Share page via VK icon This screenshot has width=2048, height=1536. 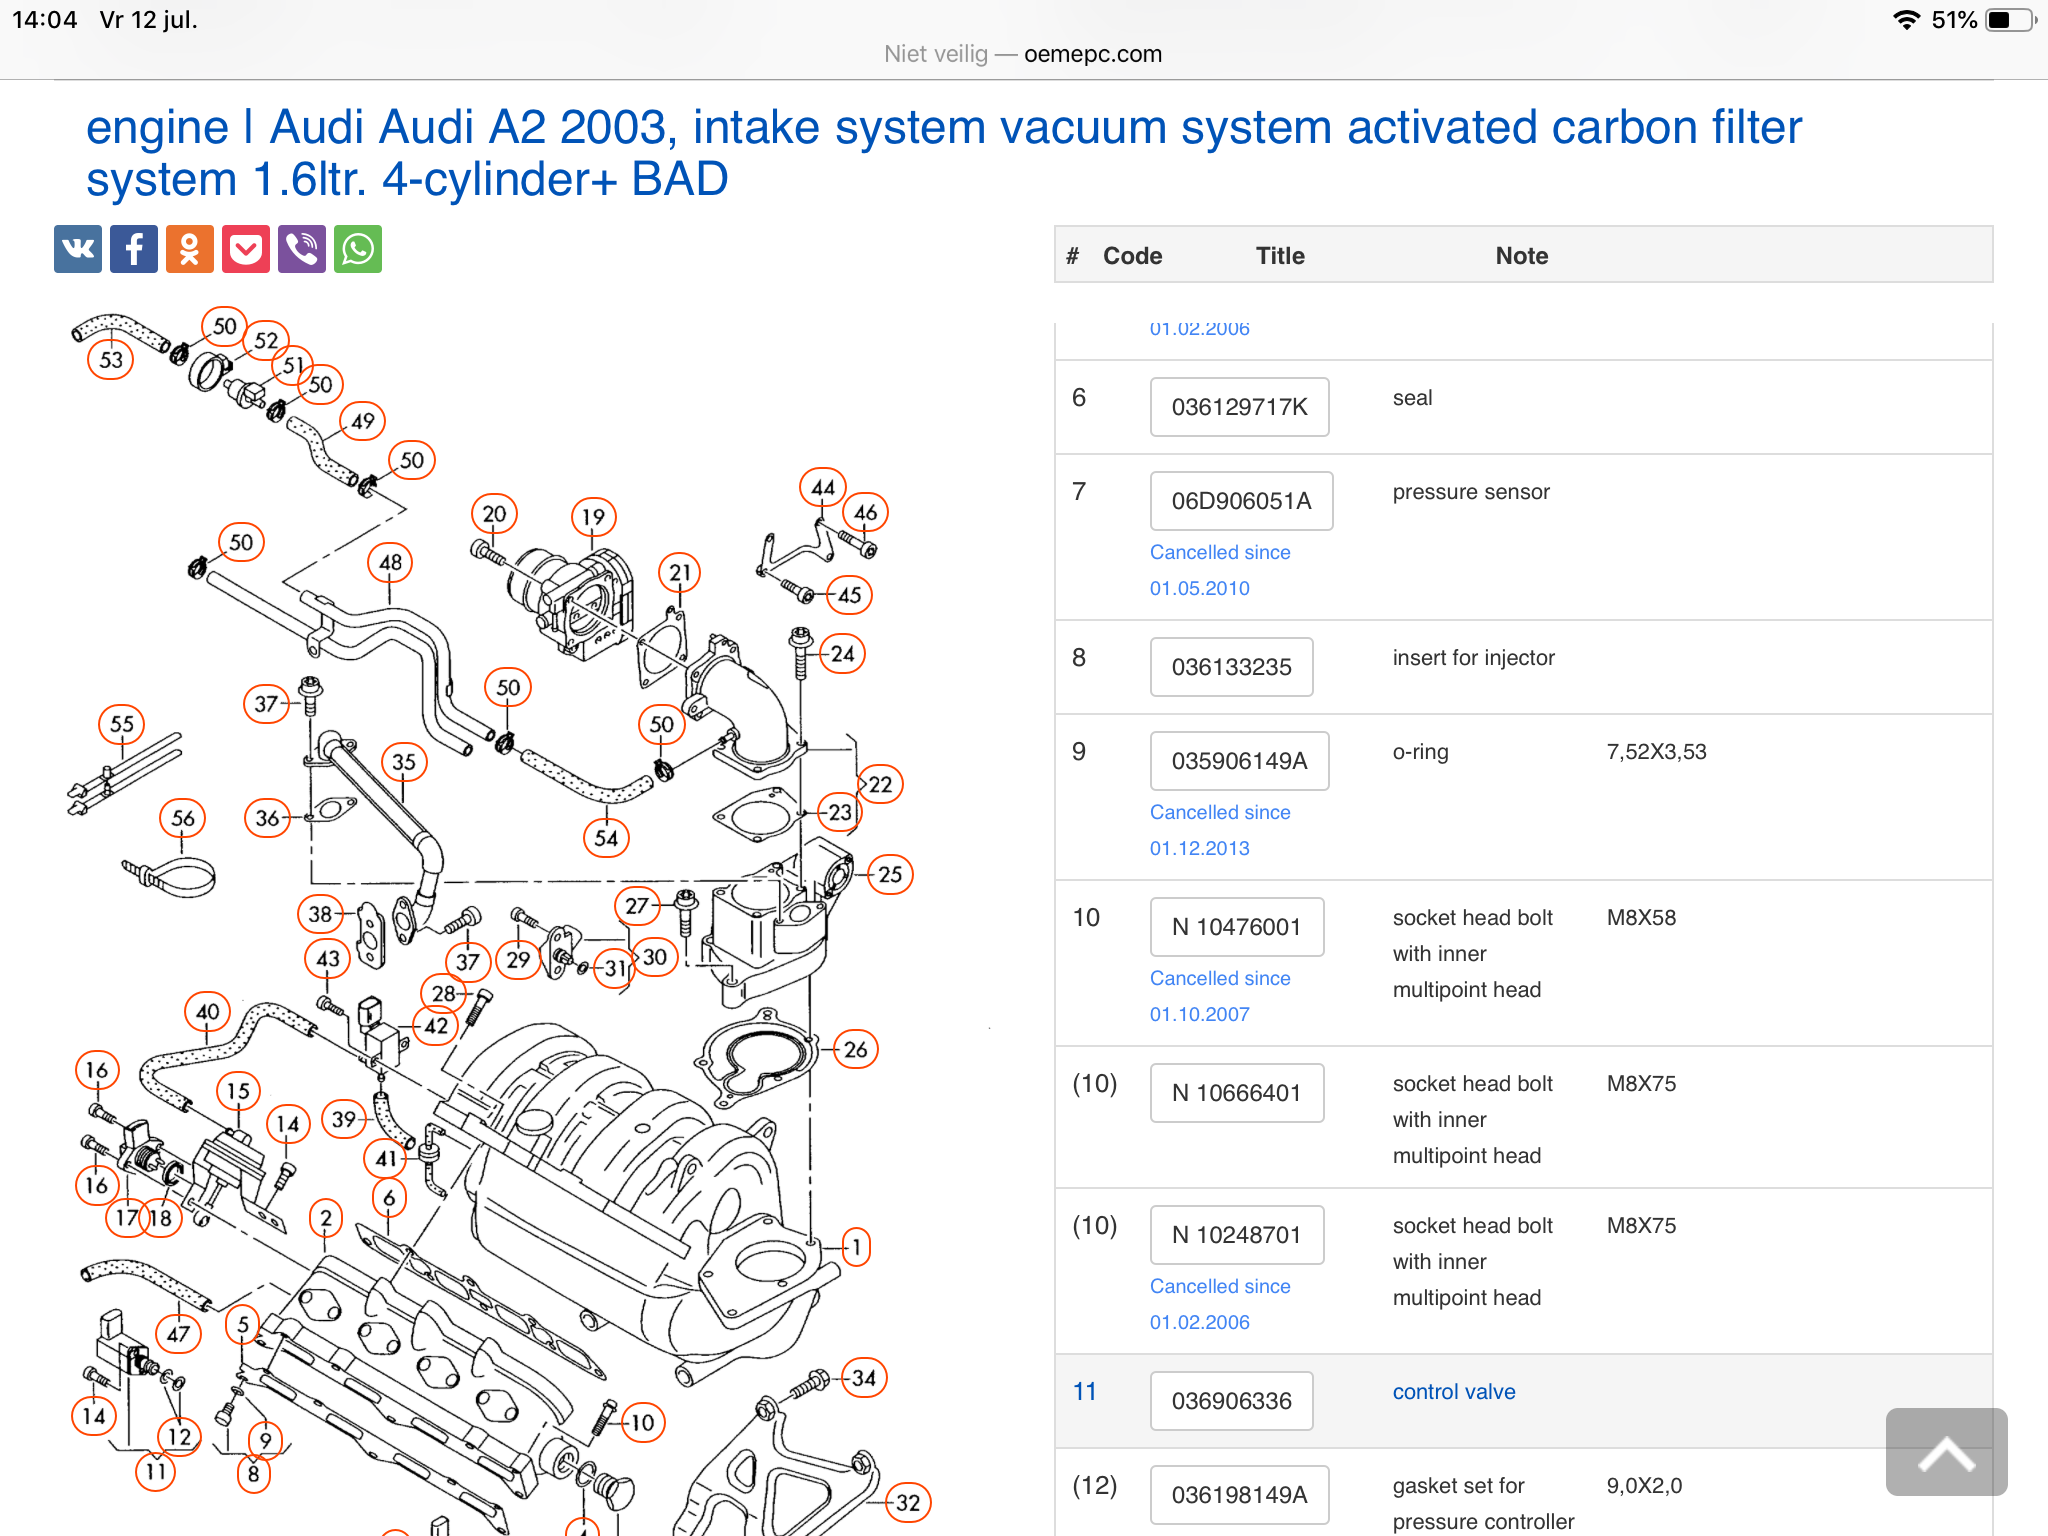[78, 249]
